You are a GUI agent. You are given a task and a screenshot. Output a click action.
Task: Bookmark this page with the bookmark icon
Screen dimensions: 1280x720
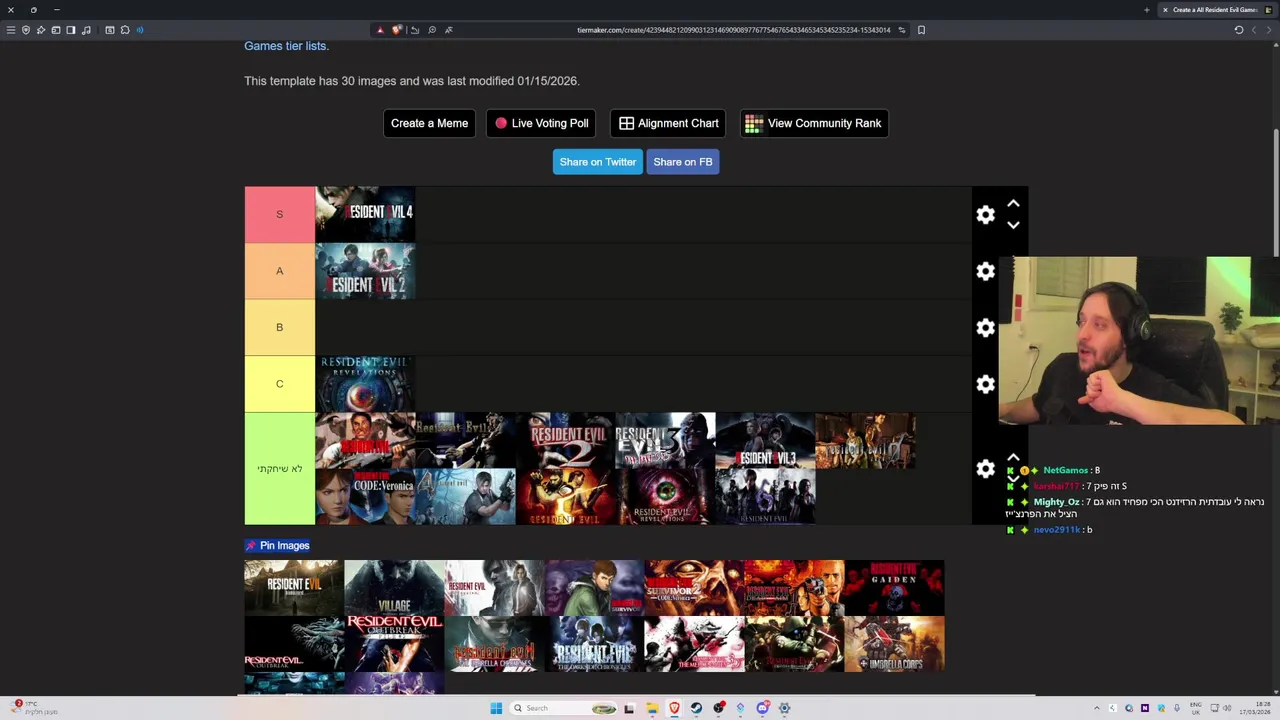[x=921, y=30]
